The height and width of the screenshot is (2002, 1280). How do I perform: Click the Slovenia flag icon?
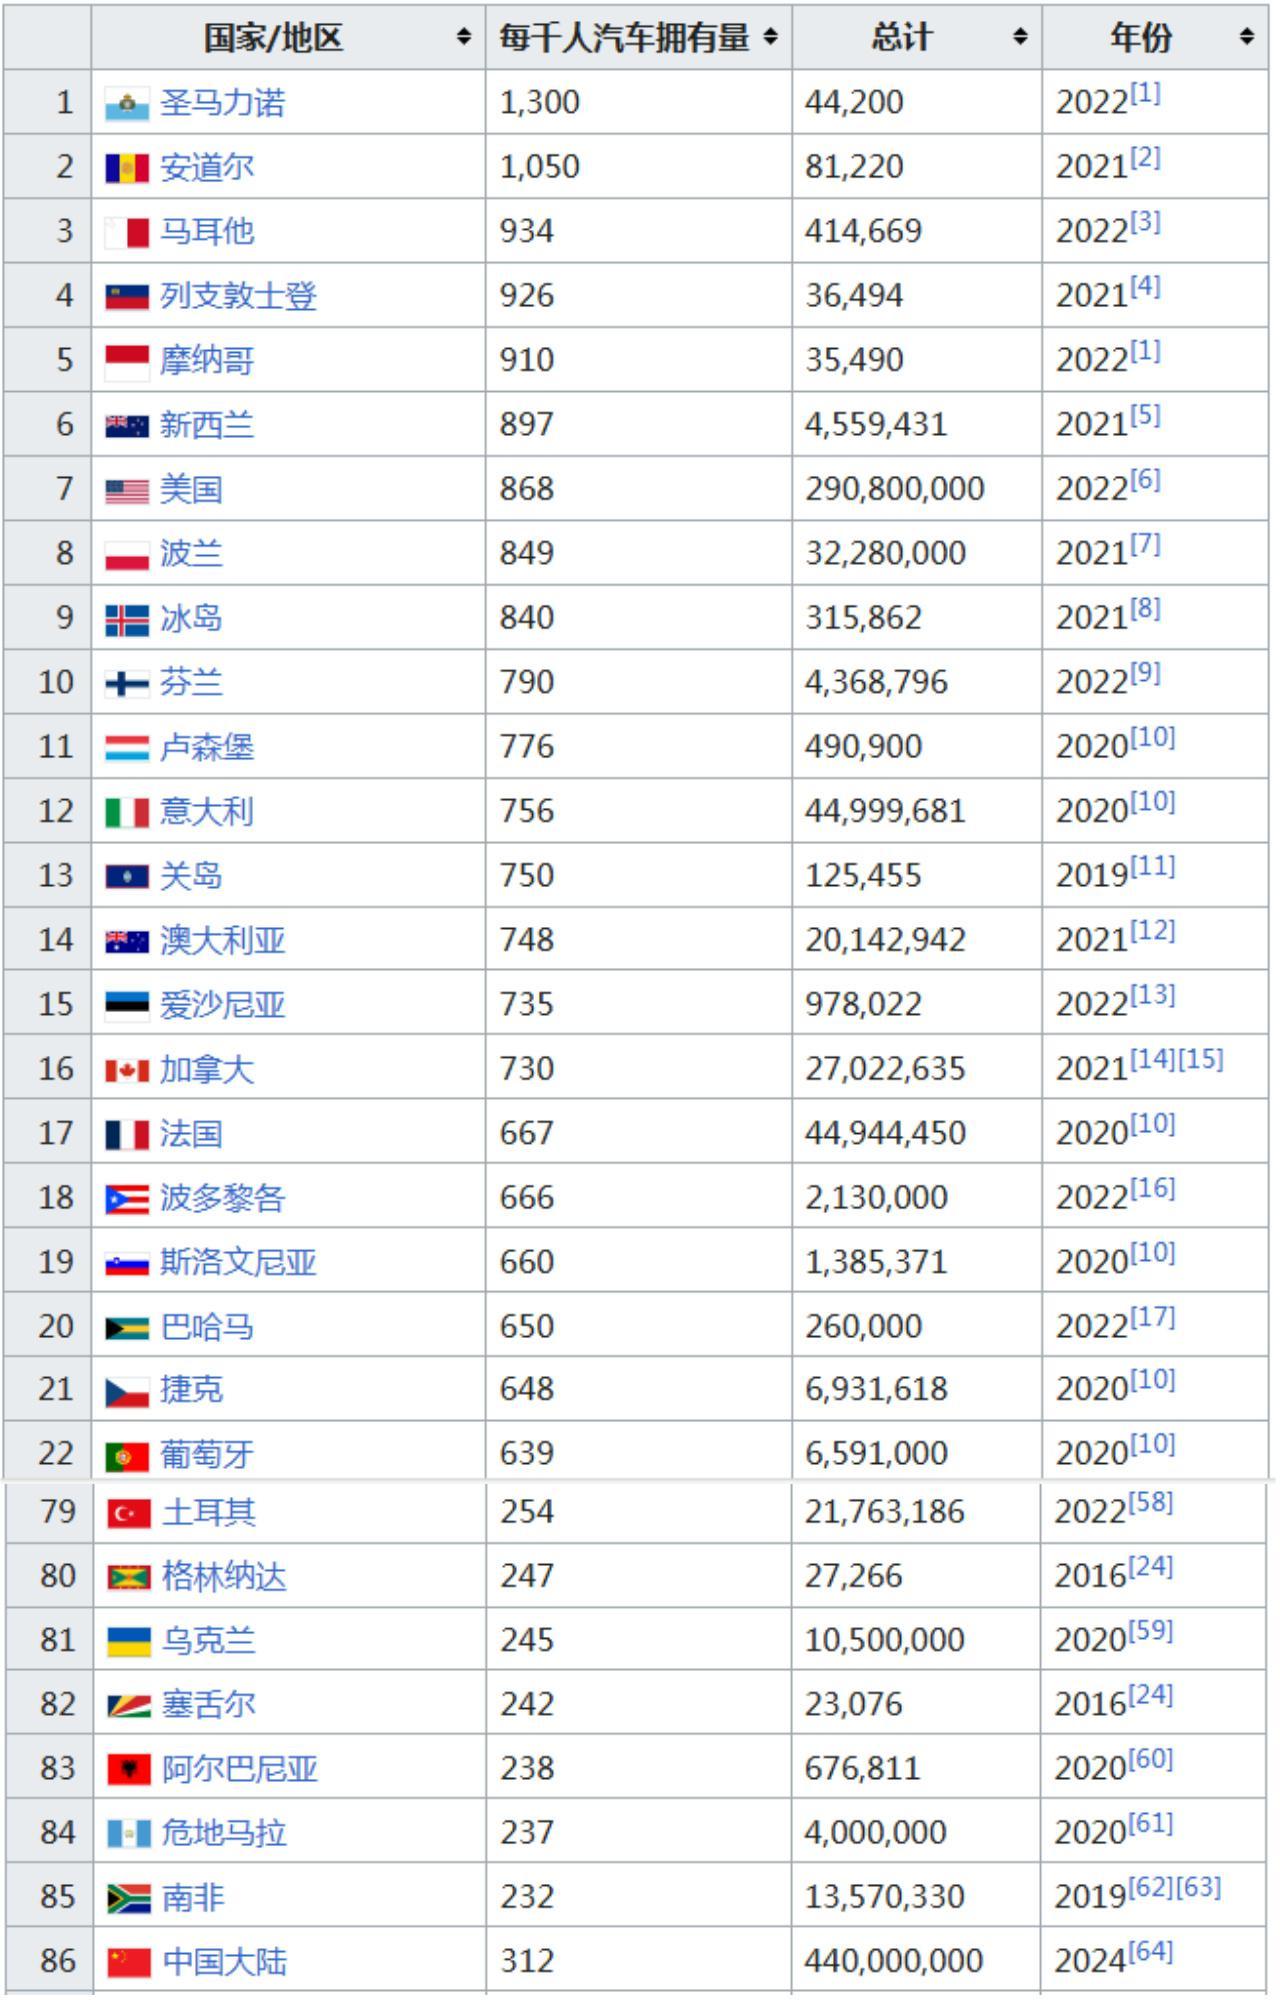click(127, 1264)
